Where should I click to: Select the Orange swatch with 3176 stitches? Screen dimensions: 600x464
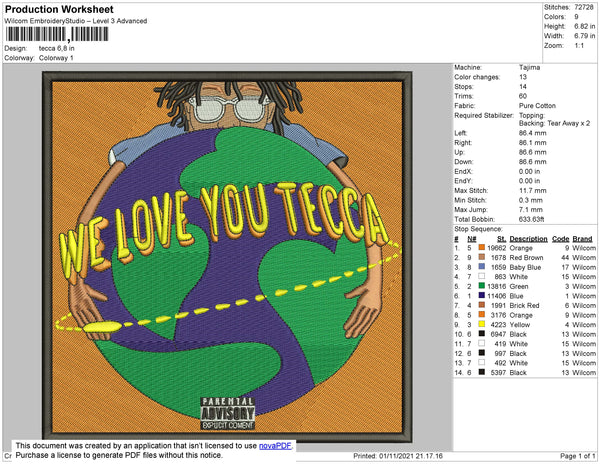pos(482,315)
